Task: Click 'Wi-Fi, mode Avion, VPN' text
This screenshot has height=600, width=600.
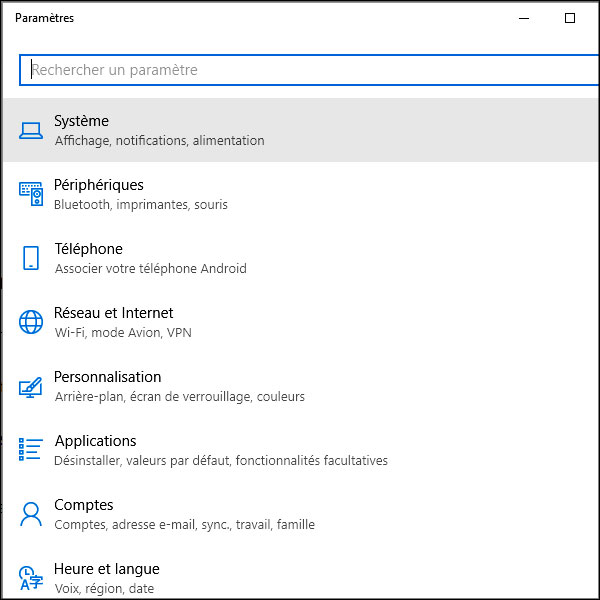Action: pos(123,333)
